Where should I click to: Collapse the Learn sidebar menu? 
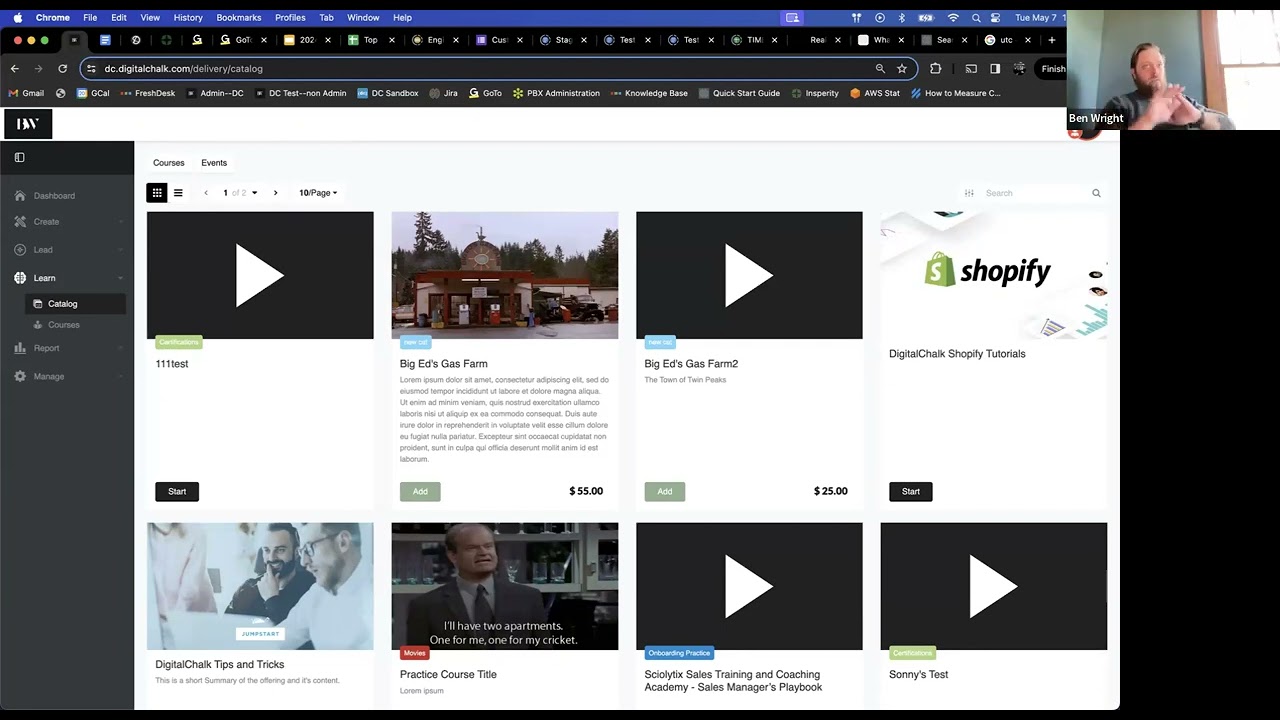pyautogui.click(x=120, y=278)
